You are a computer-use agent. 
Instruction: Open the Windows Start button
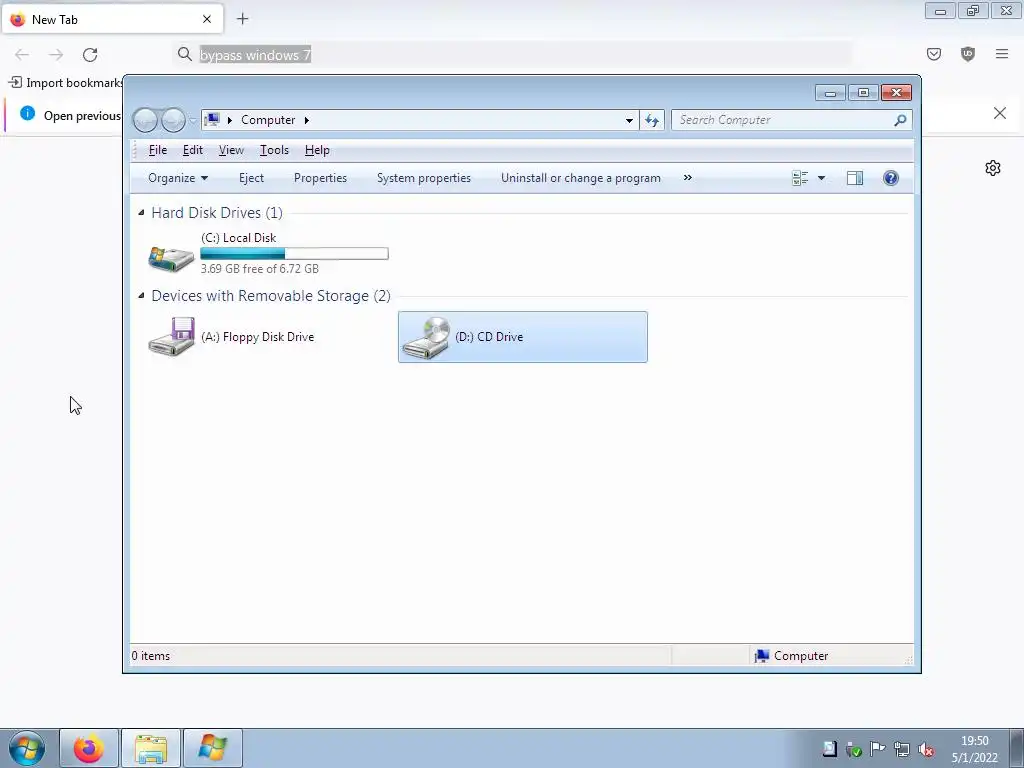pyautogui.click(x=27, y=748)
